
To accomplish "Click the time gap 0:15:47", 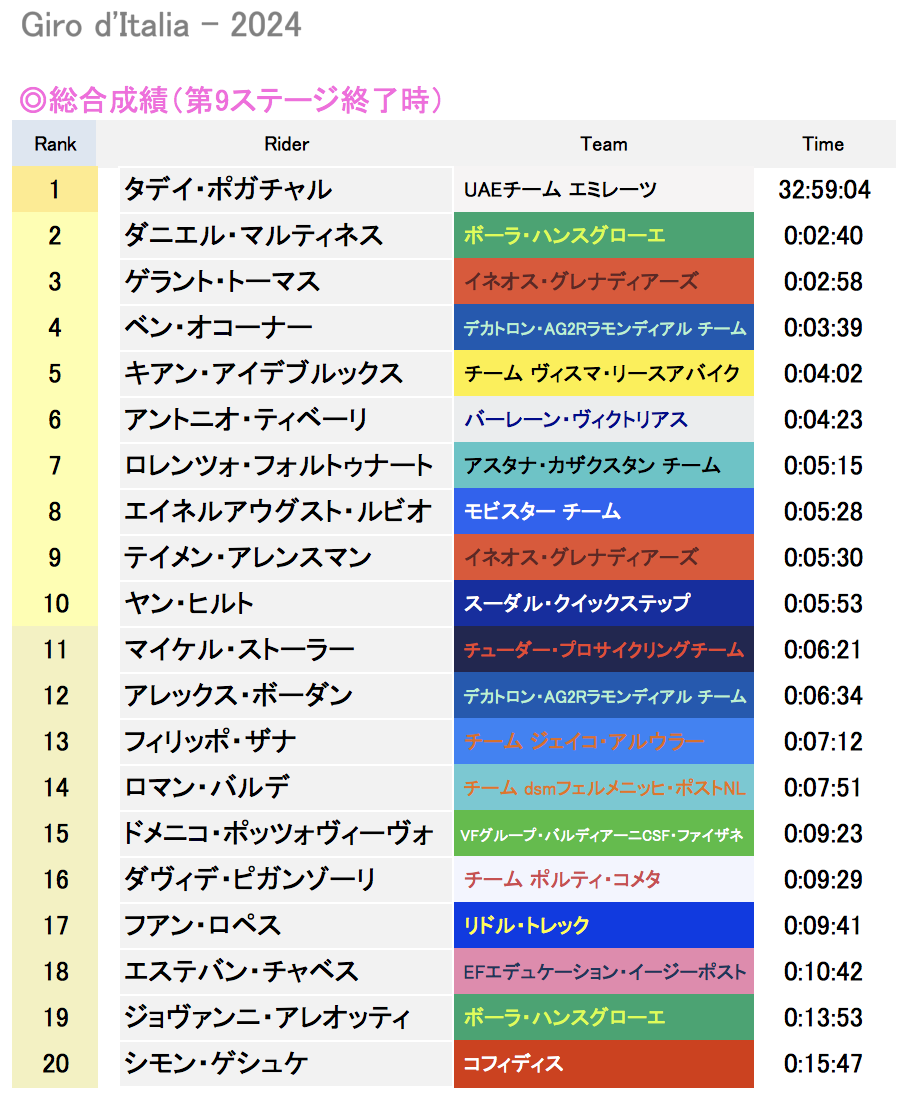I will pos(824,1064).
